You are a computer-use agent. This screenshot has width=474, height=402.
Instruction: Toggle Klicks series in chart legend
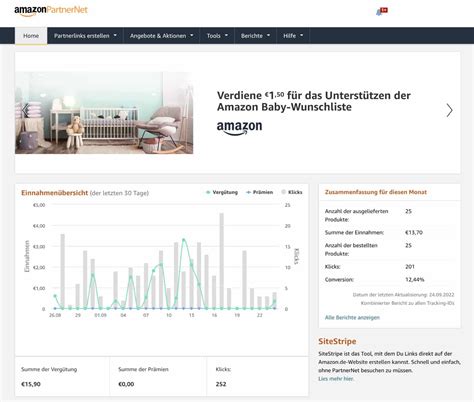[292, 192]
